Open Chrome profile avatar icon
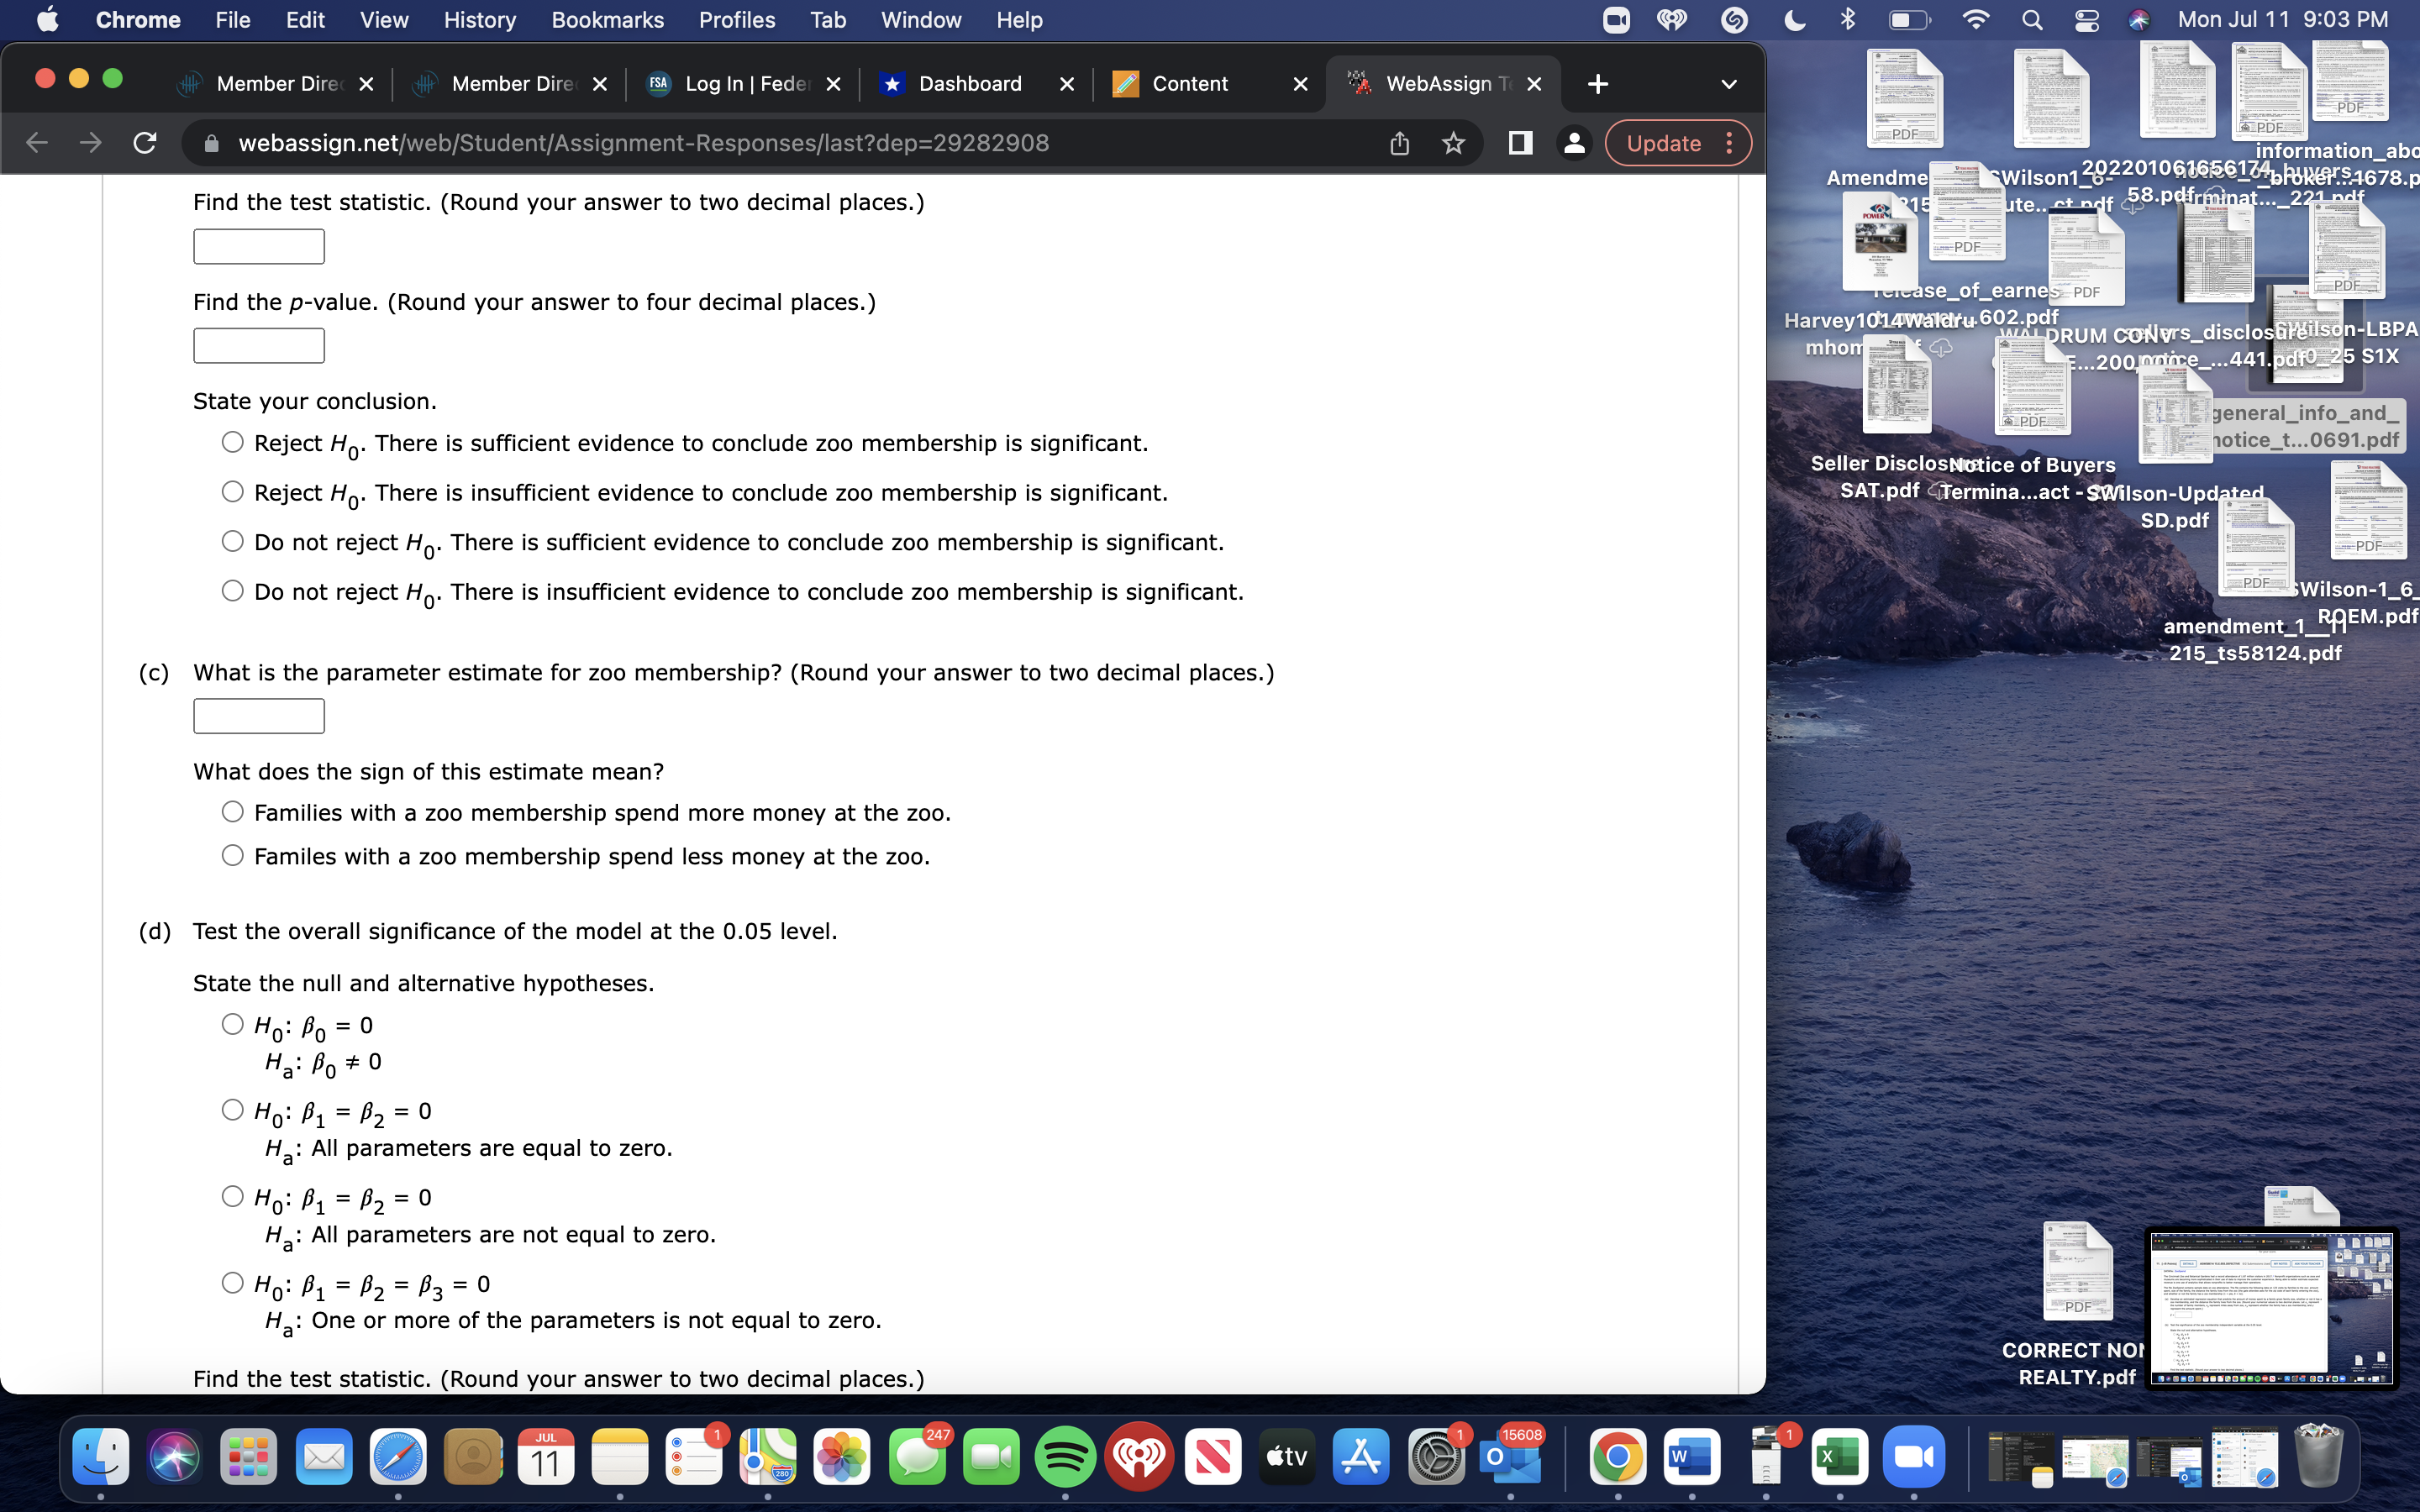This screenshot has height=1512, width=2420. pos(1573,143)
